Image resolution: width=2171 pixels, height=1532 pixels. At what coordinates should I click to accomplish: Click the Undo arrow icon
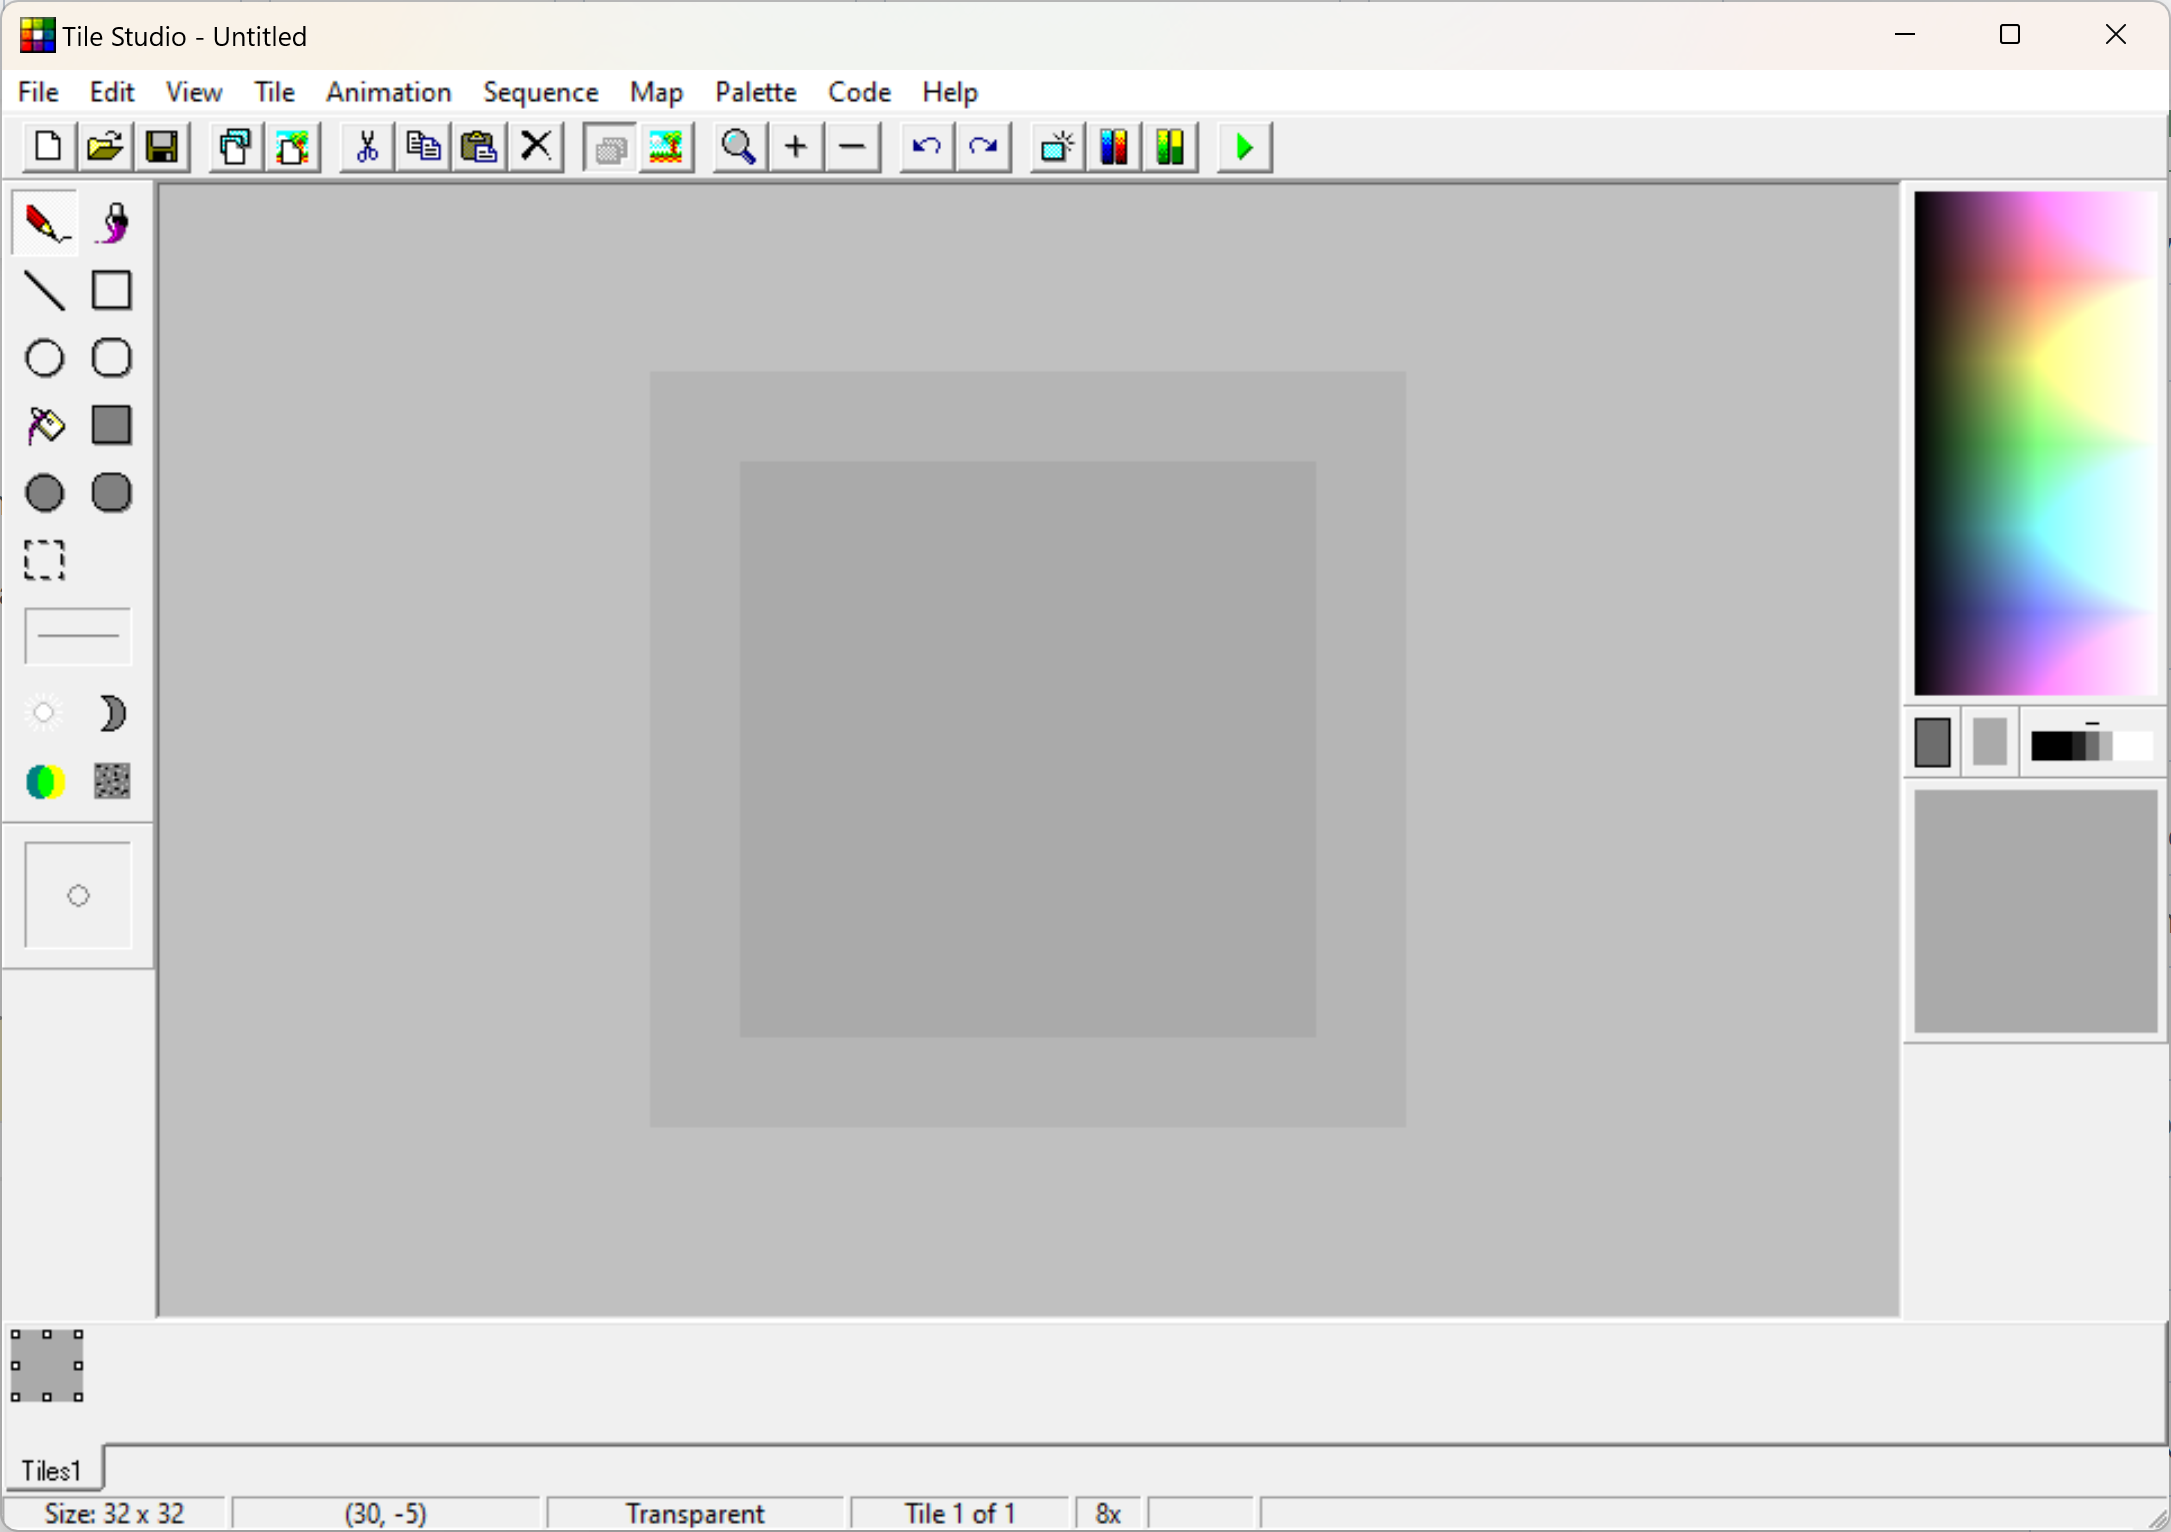pyautogui.click(x=926, y=148)
